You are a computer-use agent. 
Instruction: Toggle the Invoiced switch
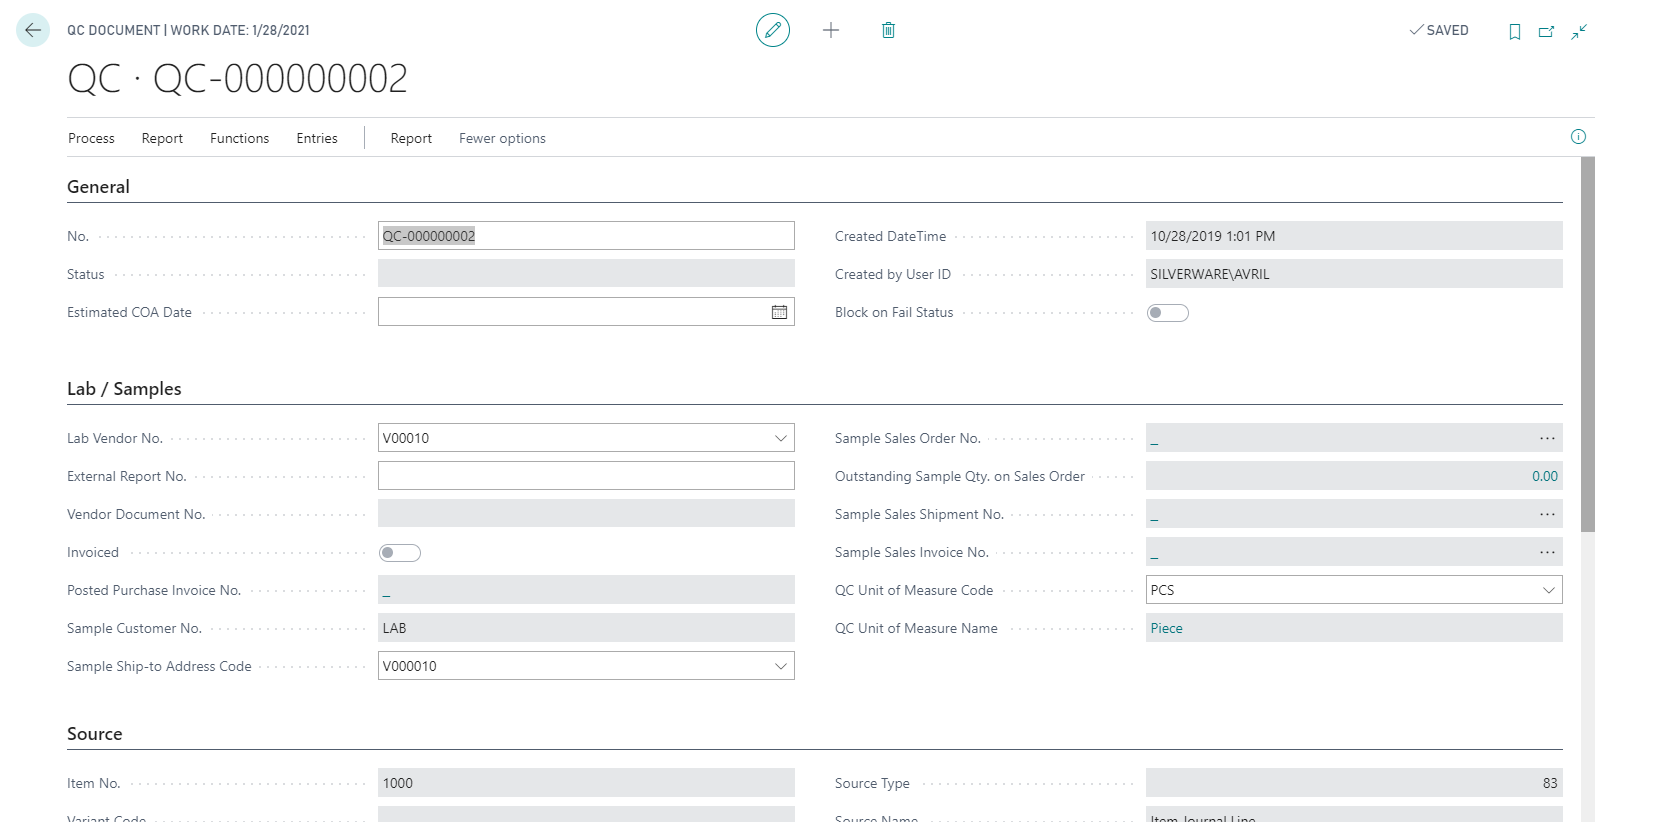click(399, 553)
